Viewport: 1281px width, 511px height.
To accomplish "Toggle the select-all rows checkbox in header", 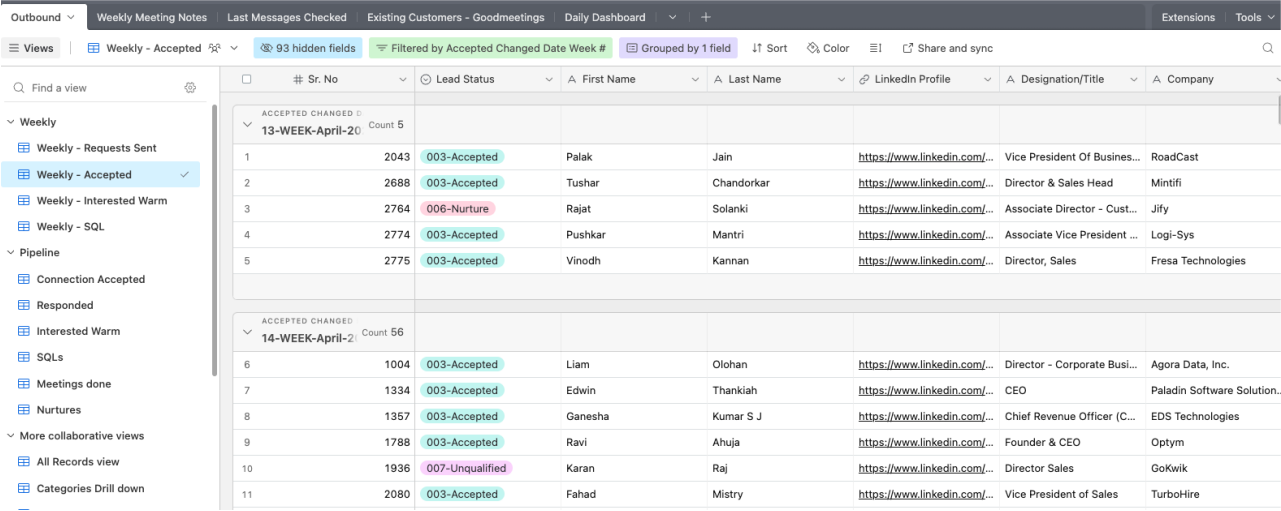I will [x=246, y=79].
